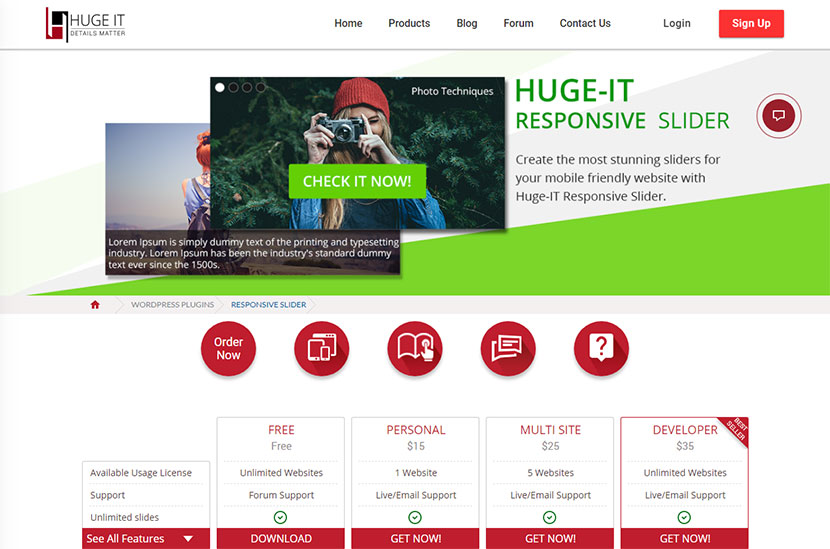Click the check icon in PERSONAL column
The image size is (830, 549).
tap(415, 517)
